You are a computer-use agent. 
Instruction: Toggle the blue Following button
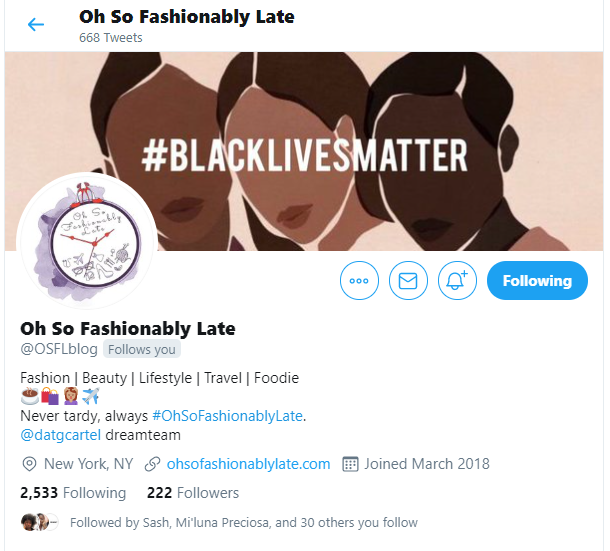pos(537,281)
